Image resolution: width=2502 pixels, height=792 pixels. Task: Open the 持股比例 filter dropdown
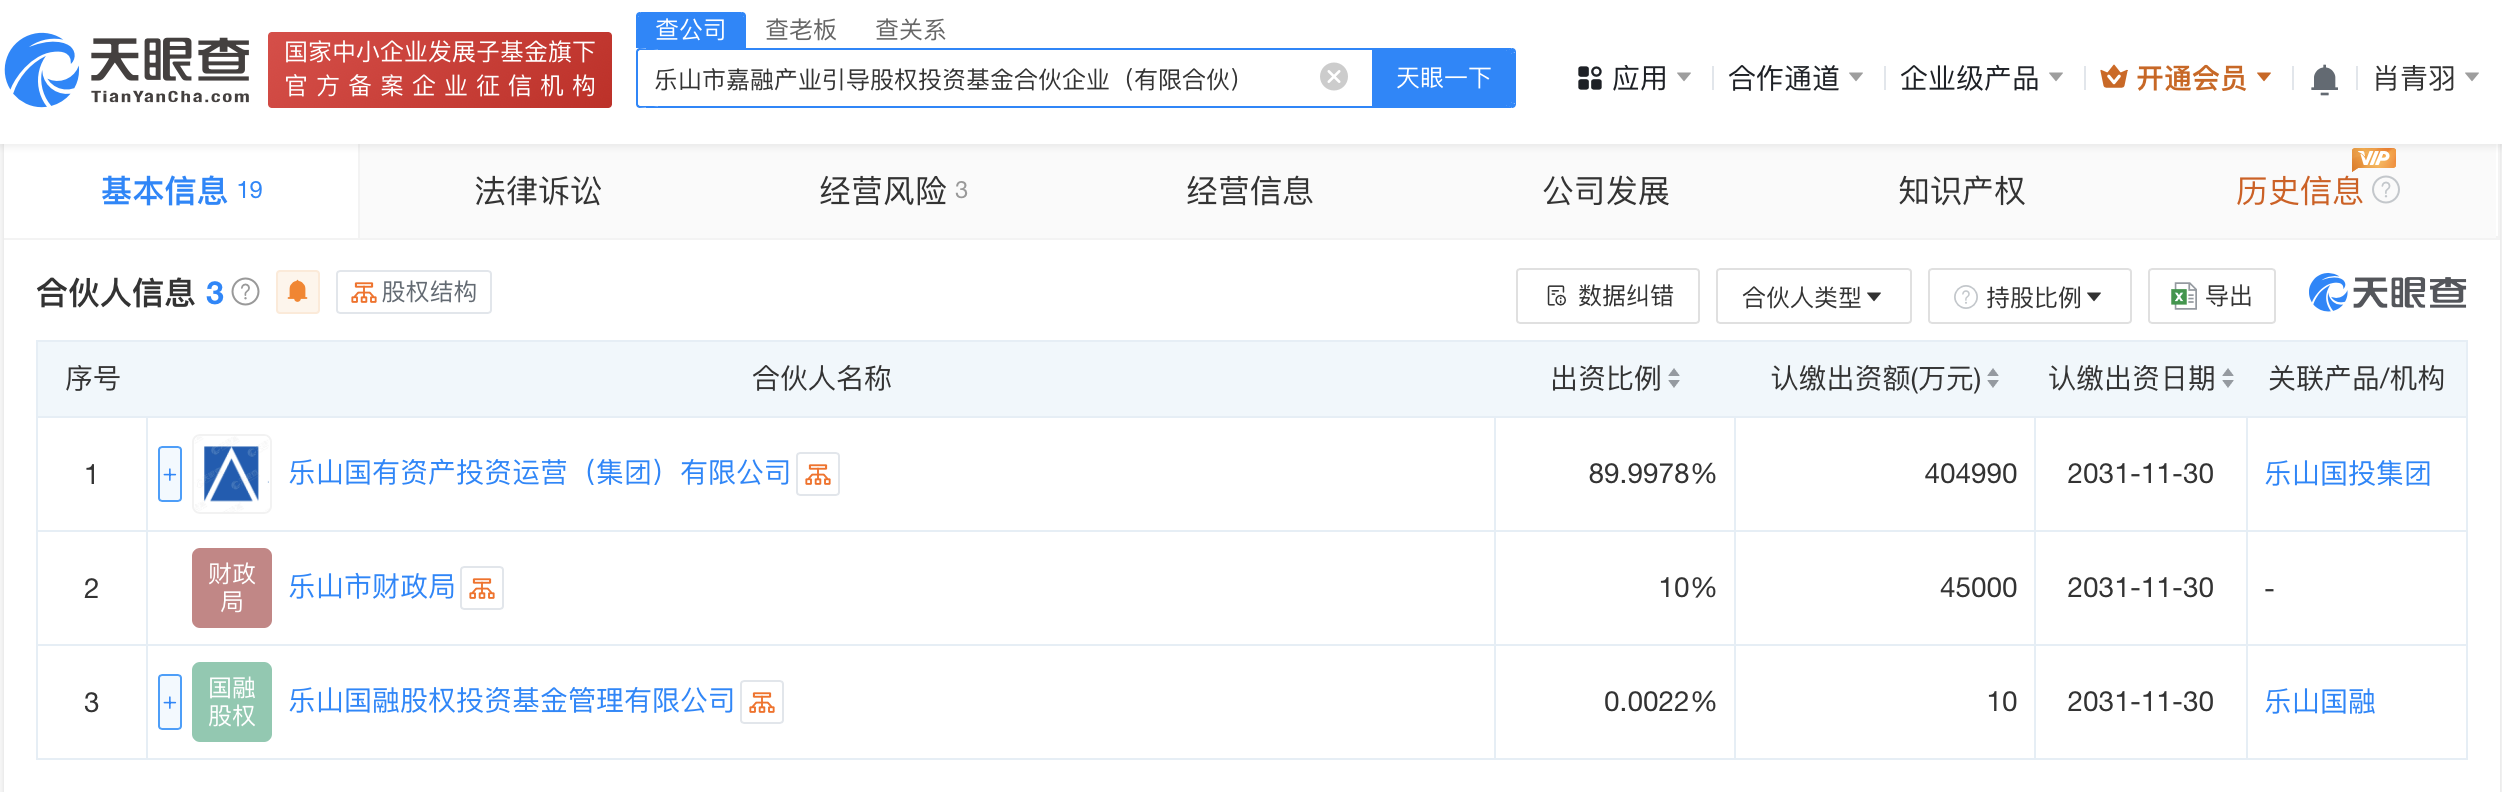click(x=2029, y=296)
